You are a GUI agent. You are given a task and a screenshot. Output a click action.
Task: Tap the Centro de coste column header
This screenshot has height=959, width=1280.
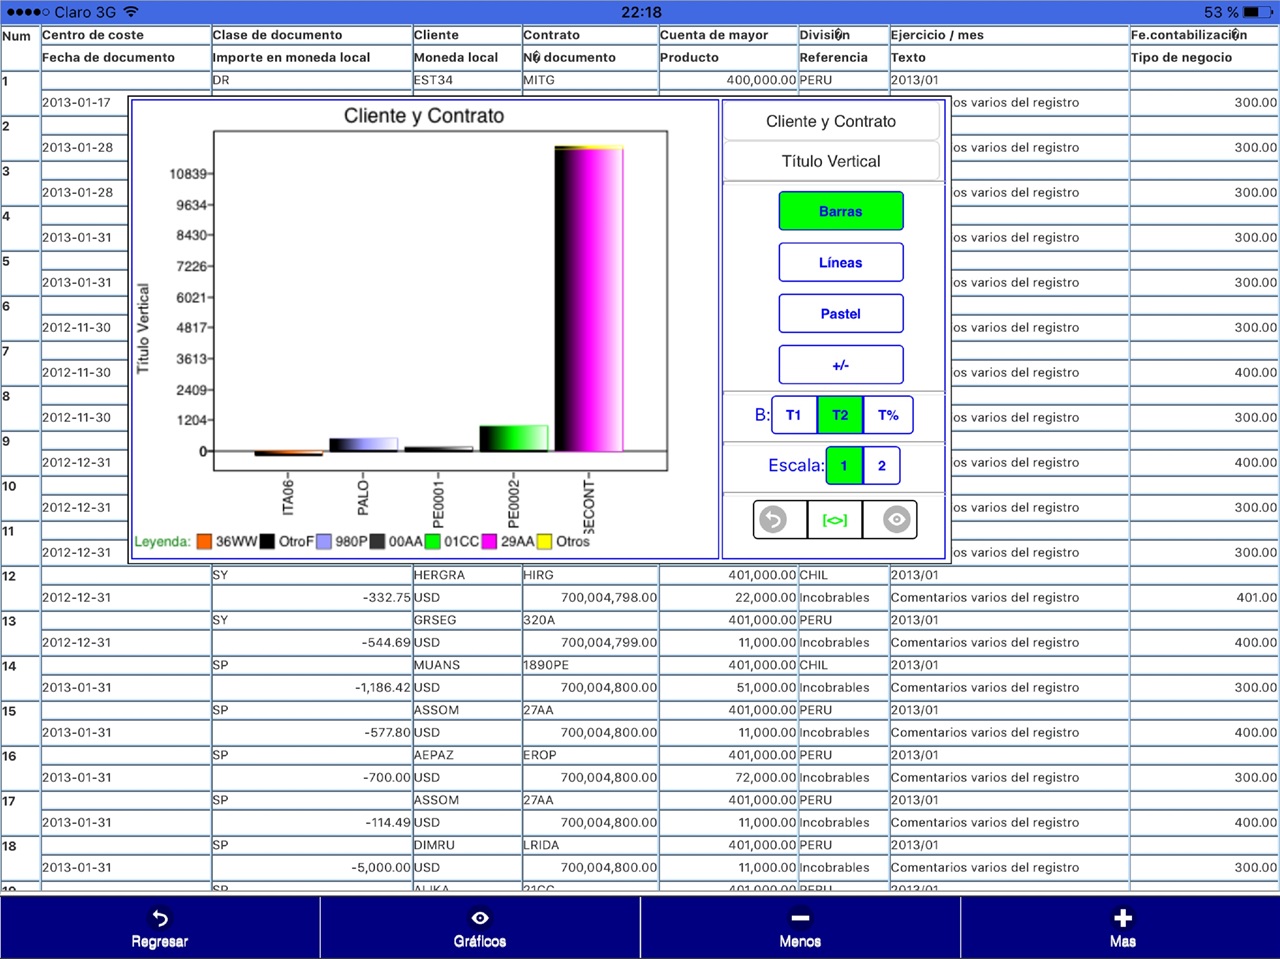pyautogui.click(x=125, y=35)
